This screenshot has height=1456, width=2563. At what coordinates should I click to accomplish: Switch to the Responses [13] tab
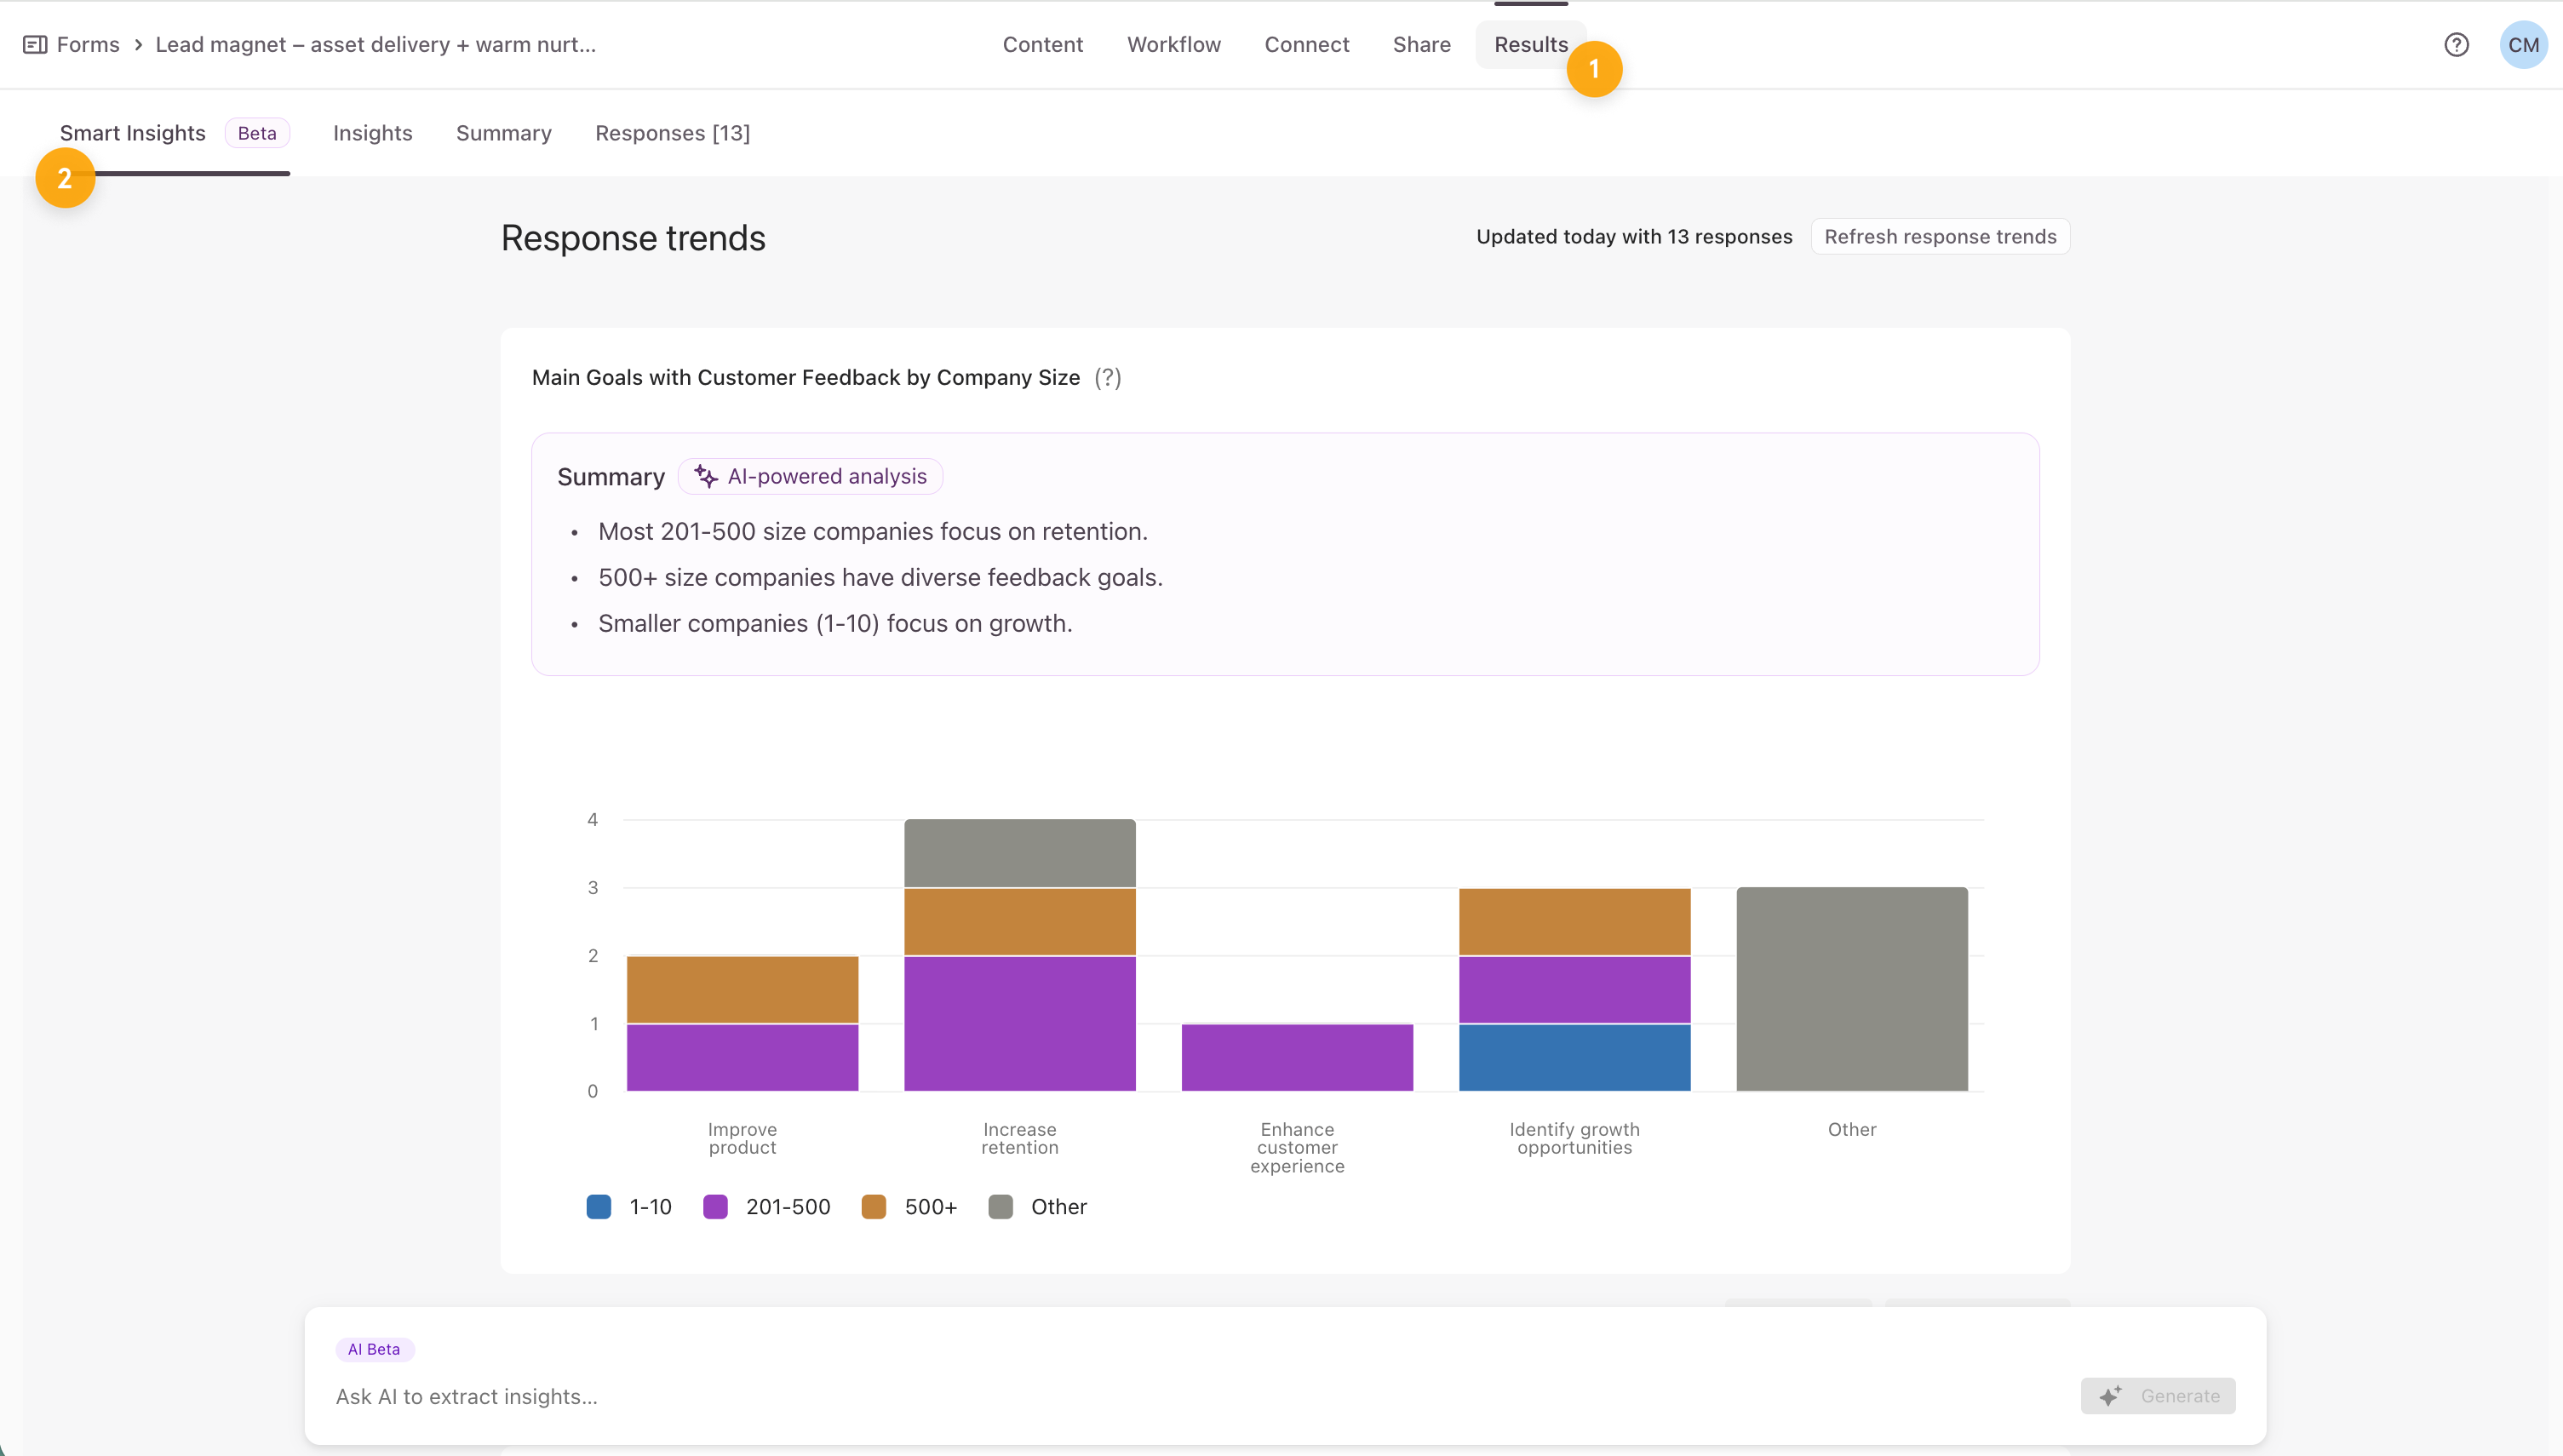coord(672,134)
